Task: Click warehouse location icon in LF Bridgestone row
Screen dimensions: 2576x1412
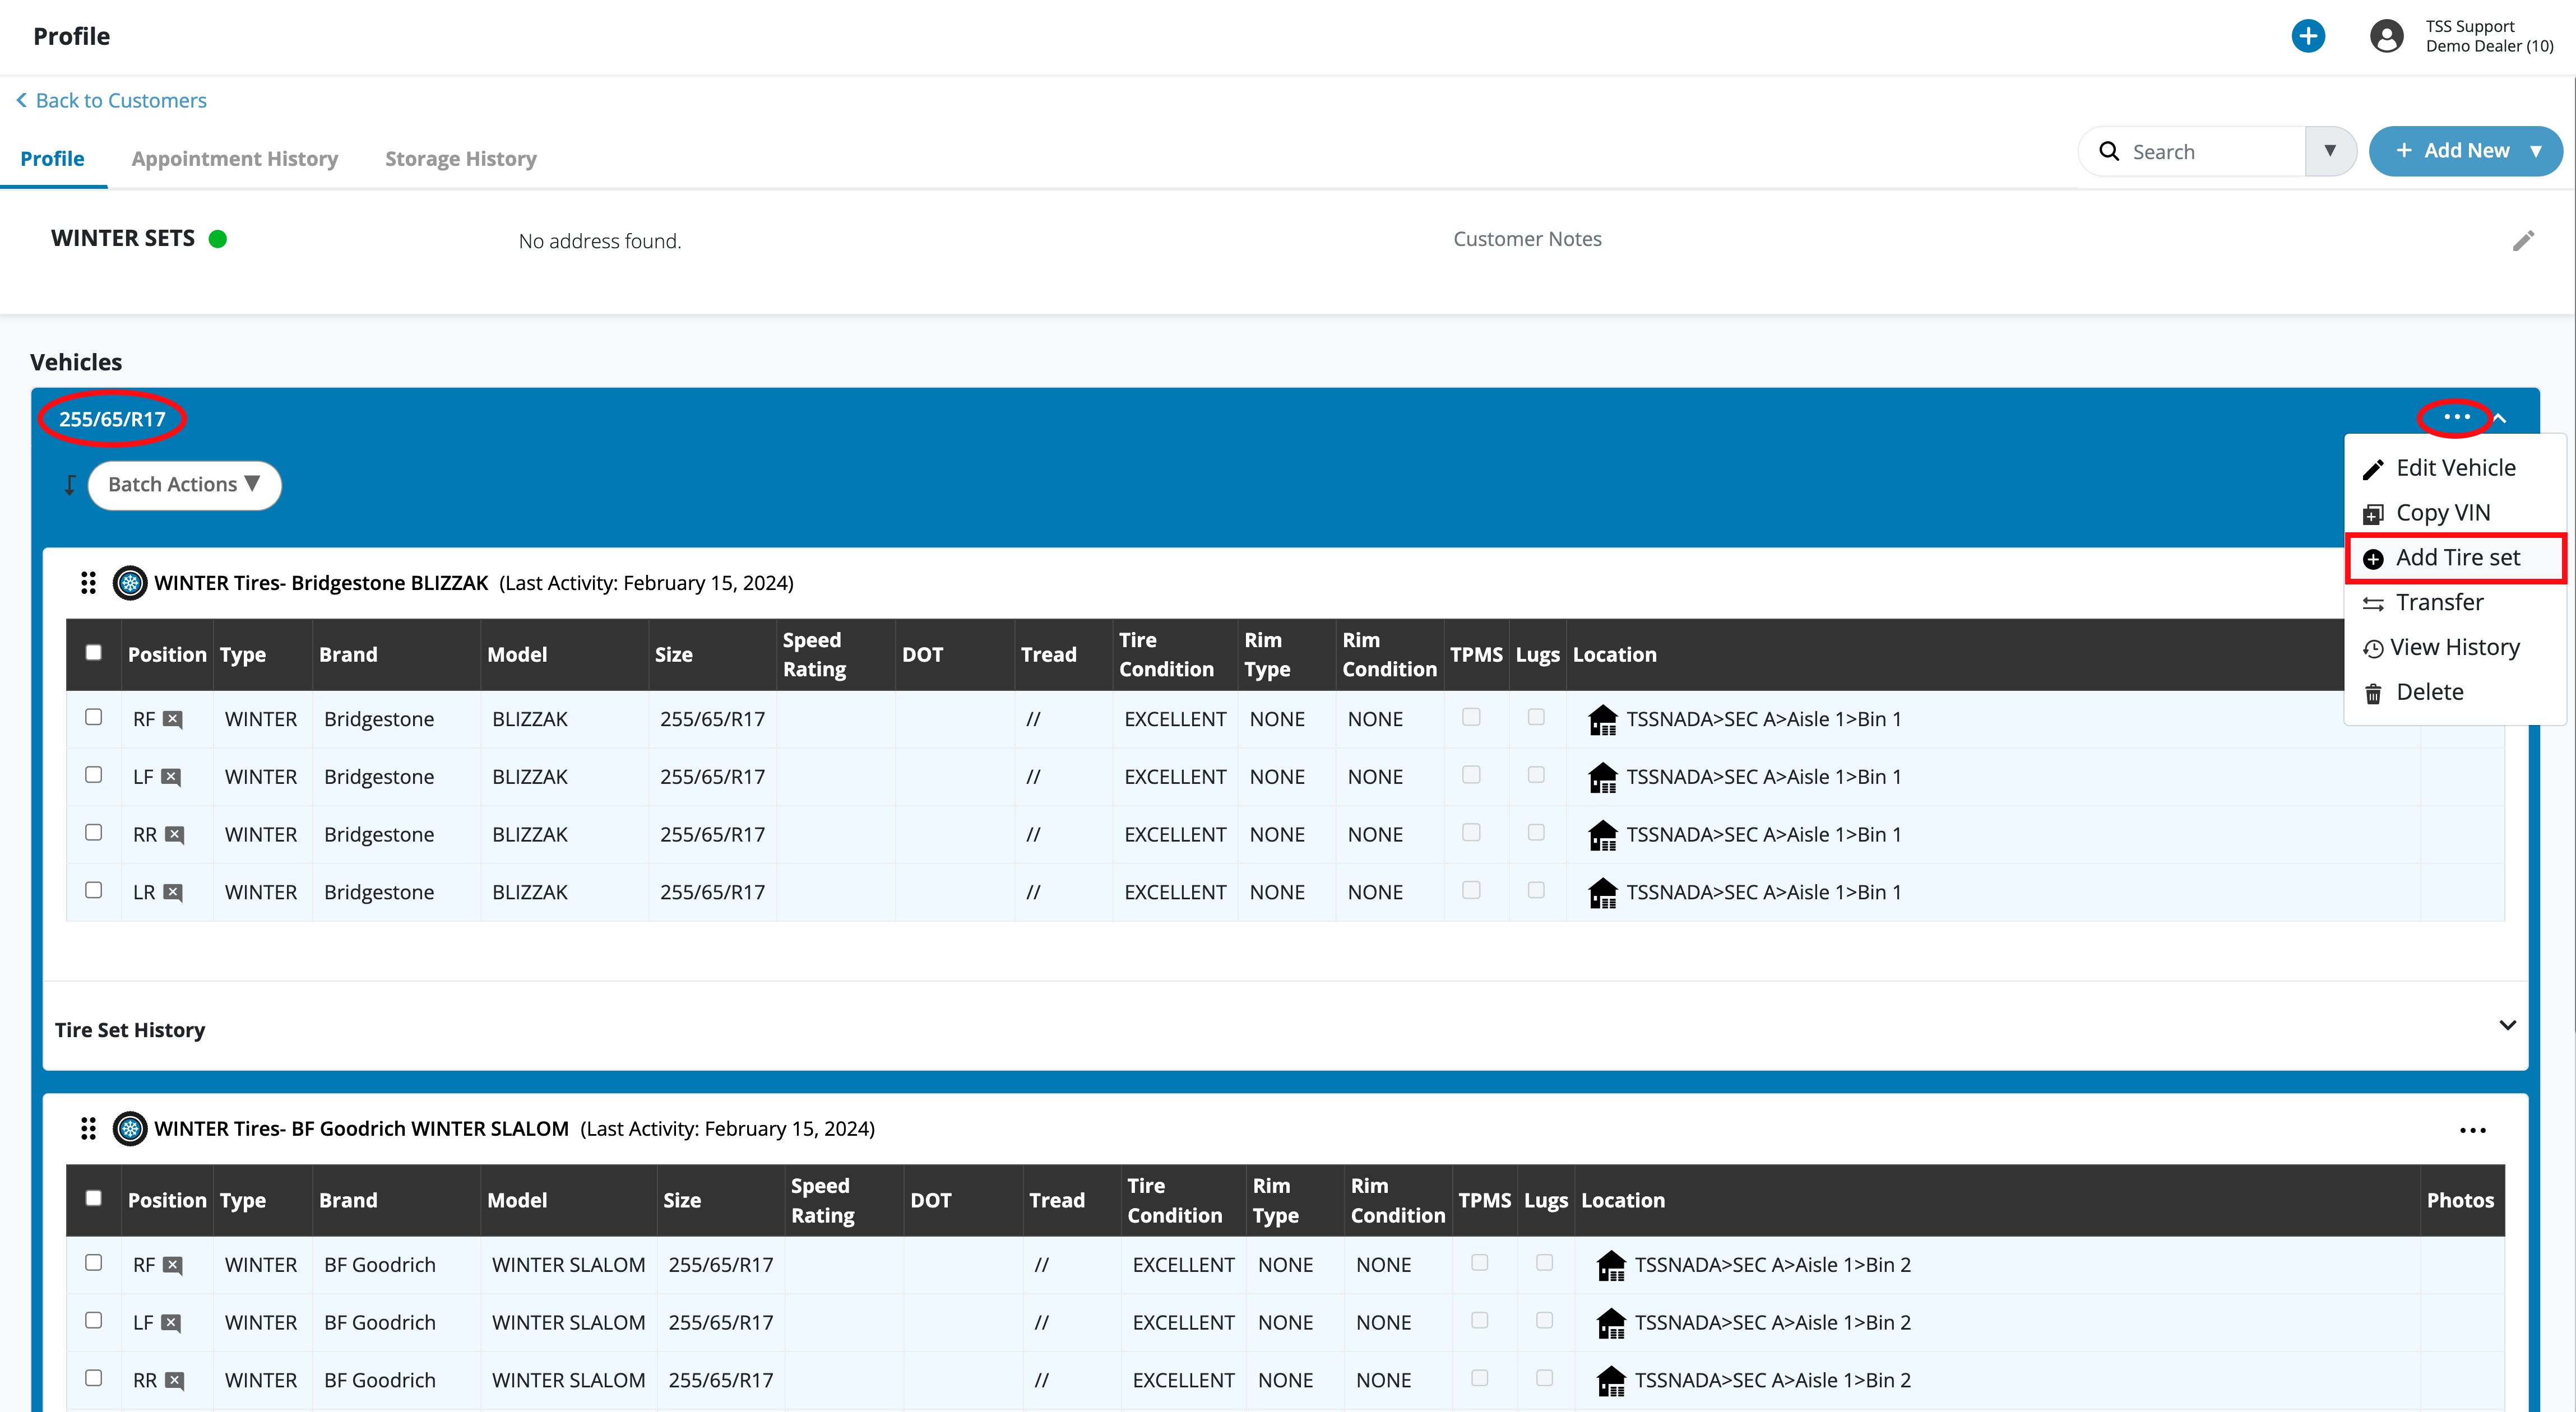Action: [x=1602, y=777]
